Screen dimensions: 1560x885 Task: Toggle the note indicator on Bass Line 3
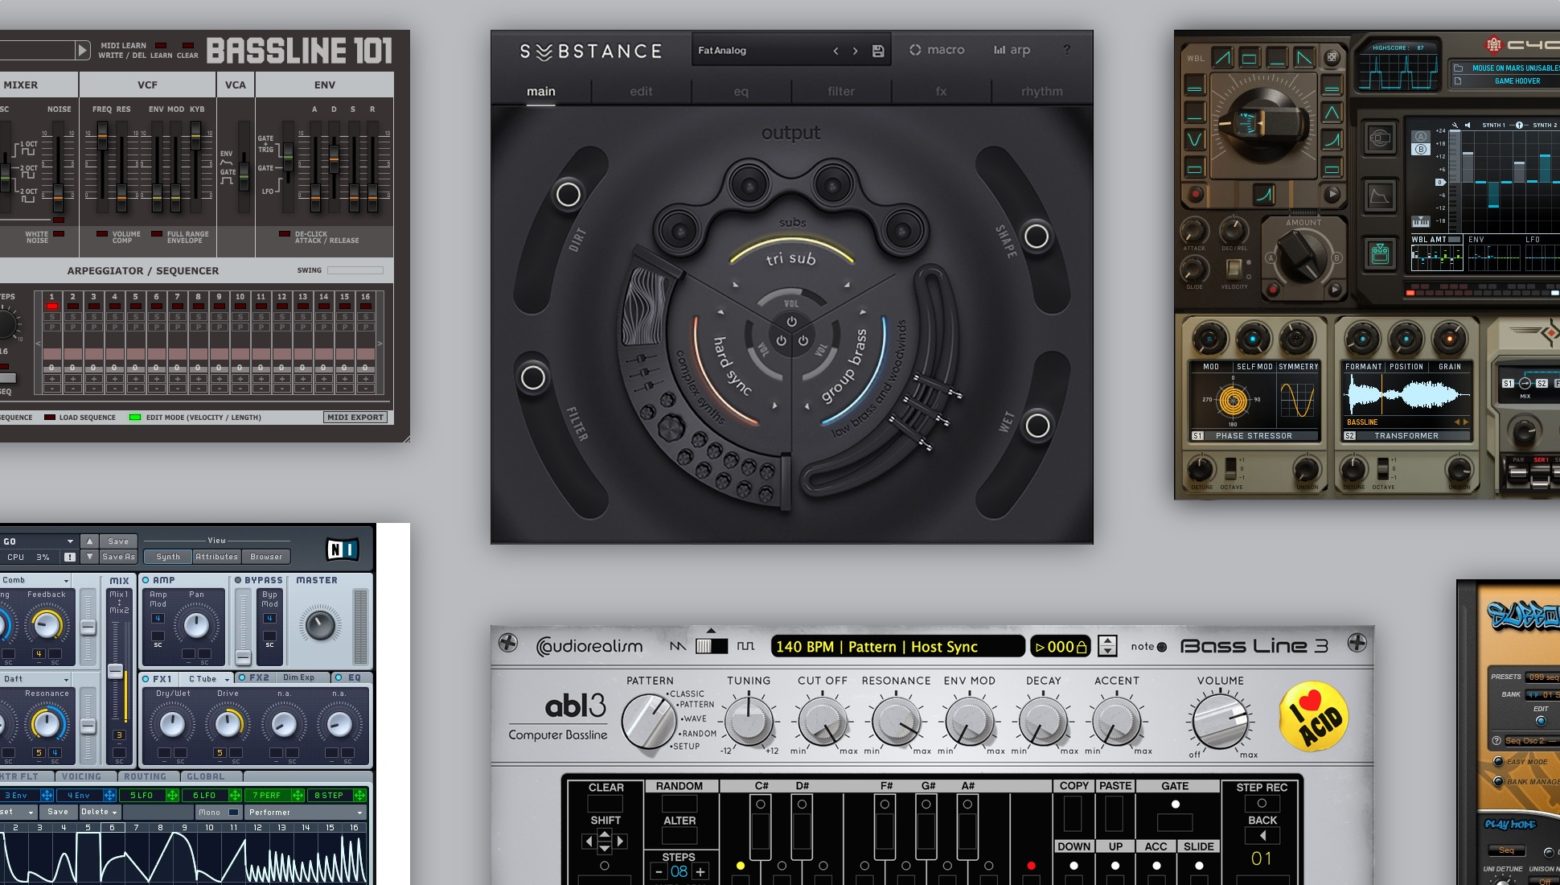(1161, 646)
